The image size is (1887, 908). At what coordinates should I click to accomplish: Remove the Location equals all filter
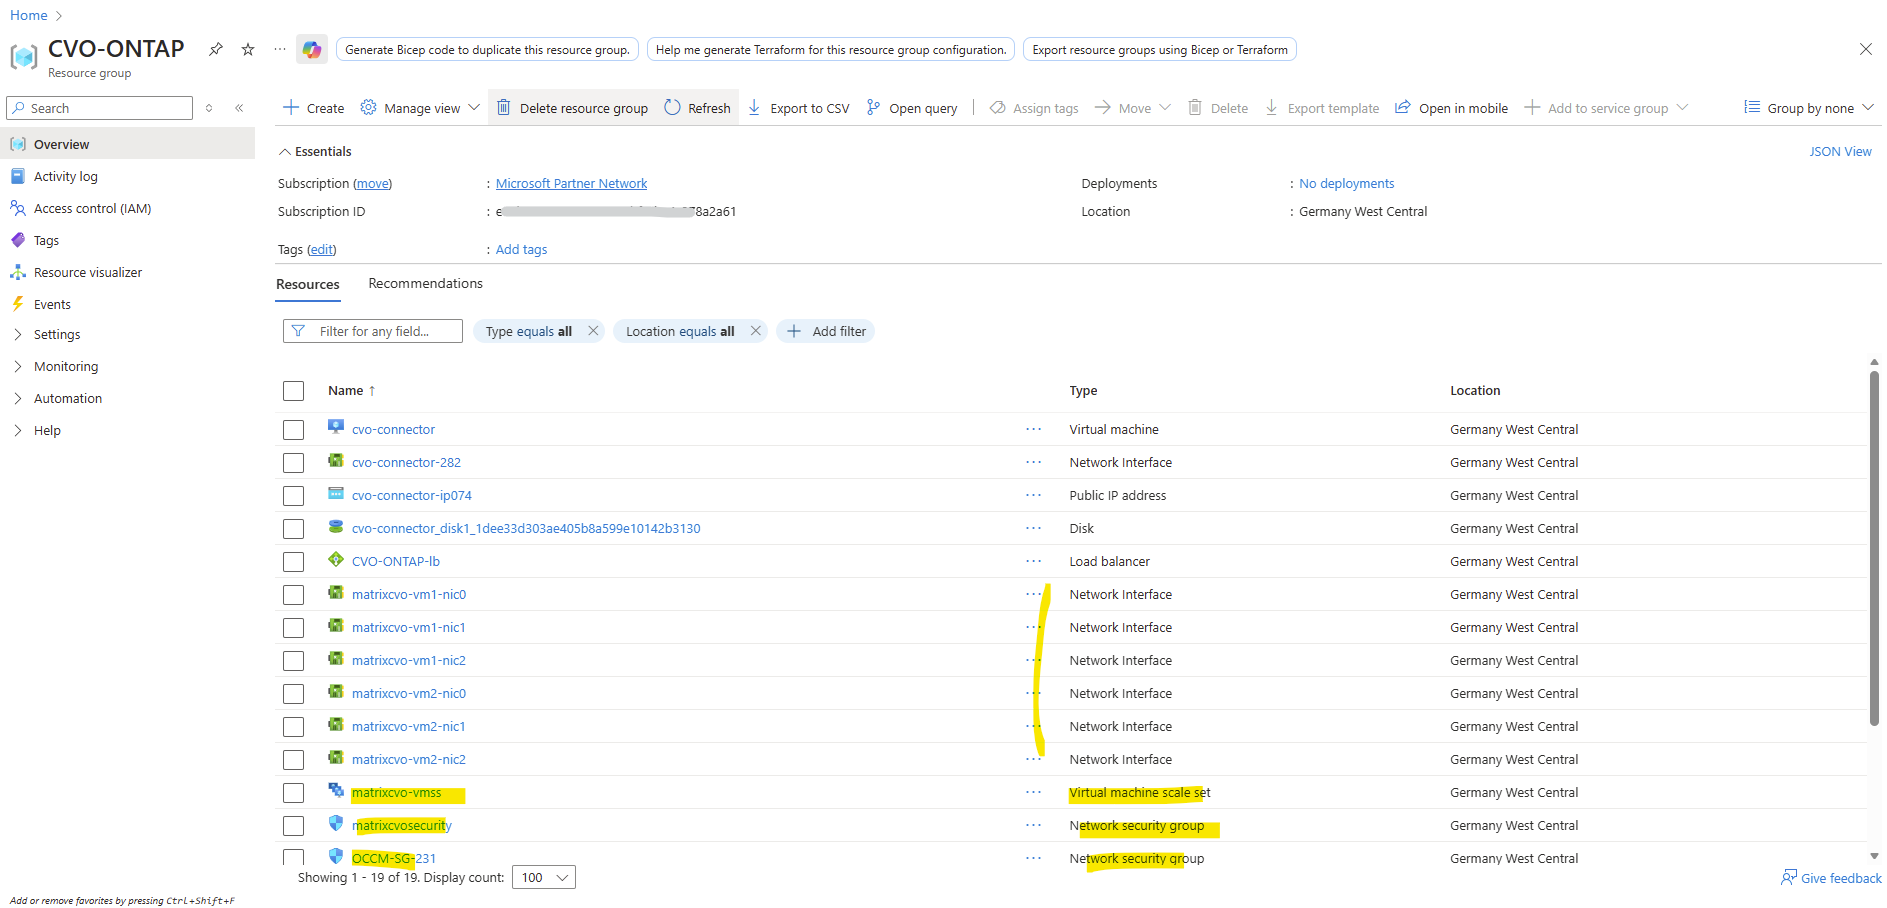tap(756, 331)
